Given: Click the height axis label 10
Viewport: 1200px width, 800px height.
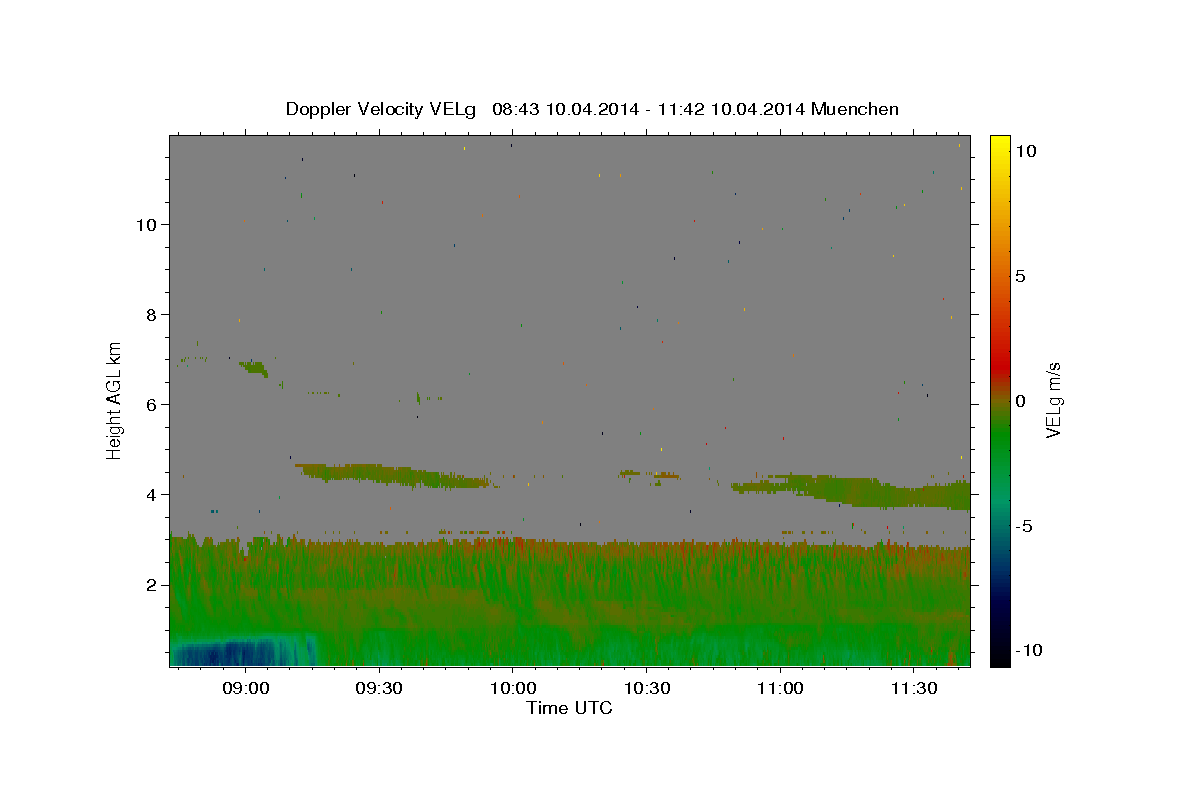Looking at the screenshot, I should (x=146, y=225).
